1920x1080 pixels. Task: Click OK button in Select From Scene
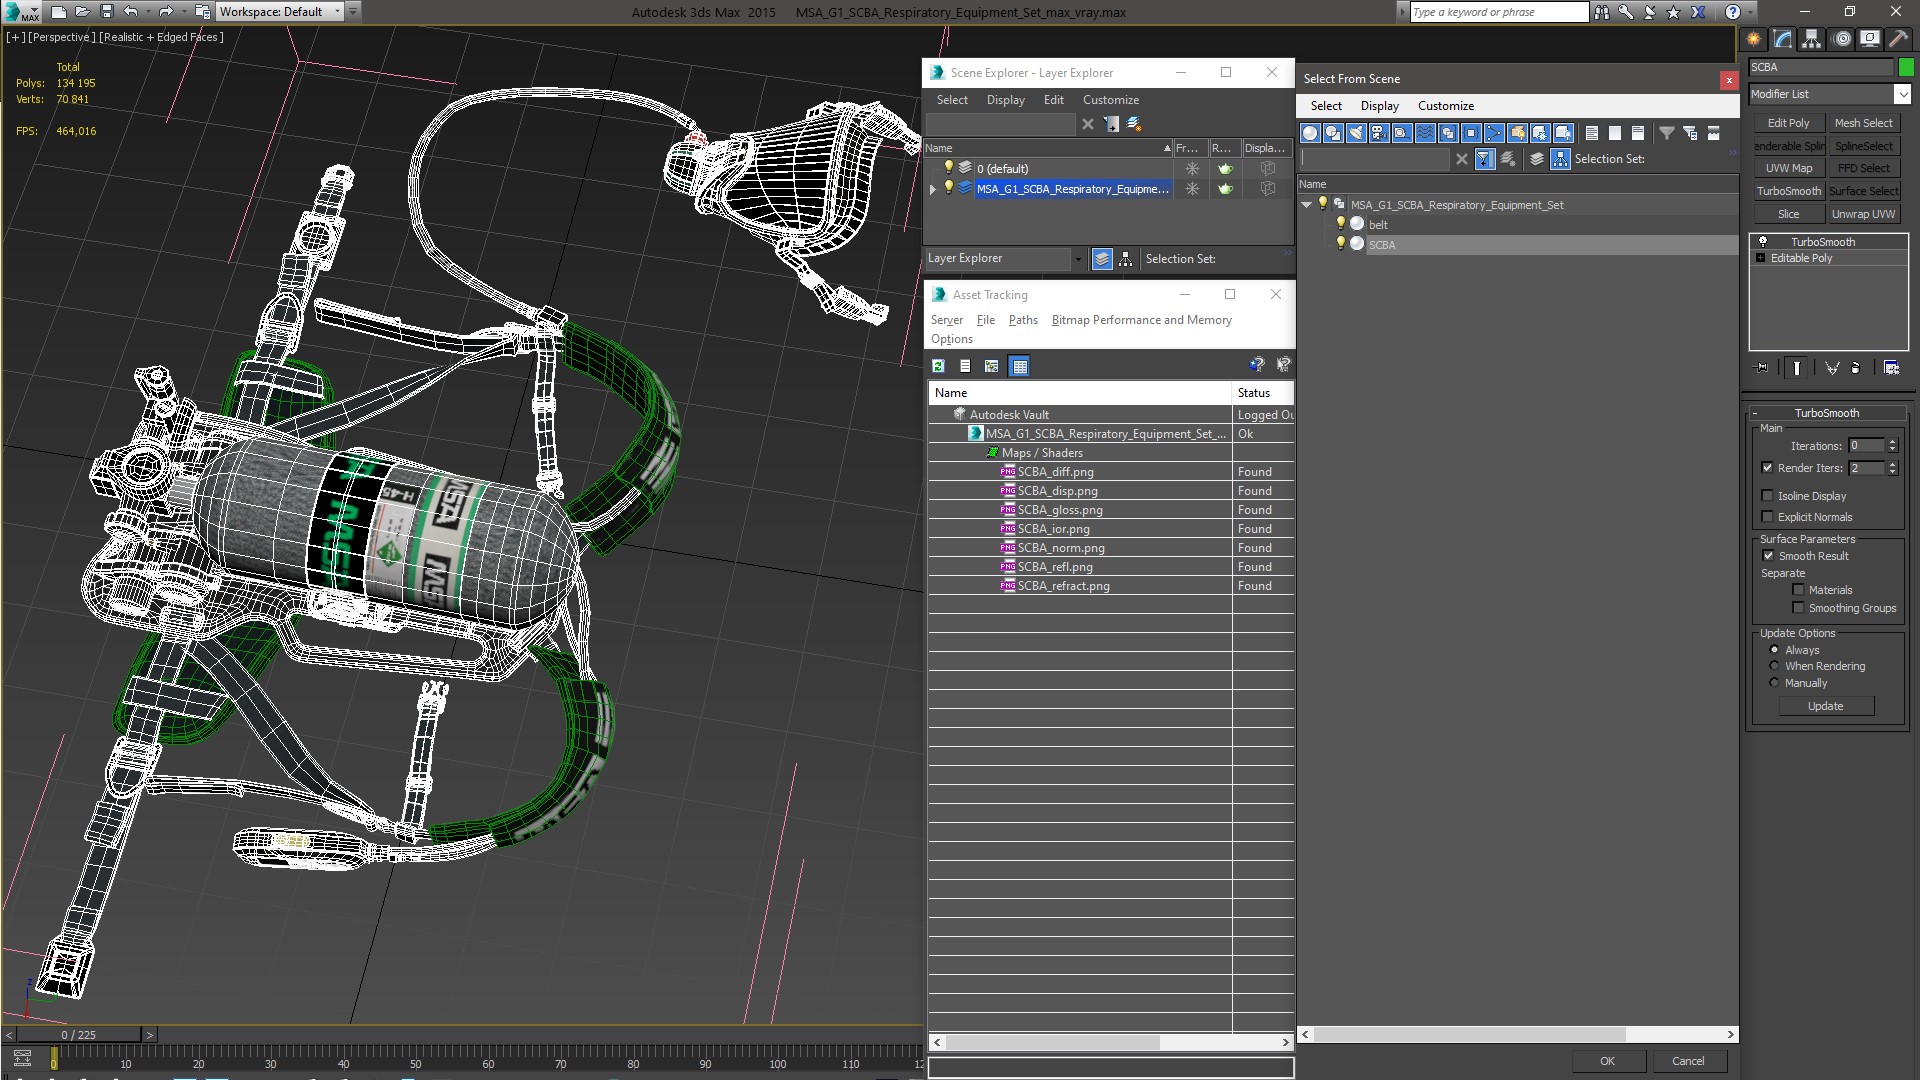pyautogui.click(x=1607, y=1061)
